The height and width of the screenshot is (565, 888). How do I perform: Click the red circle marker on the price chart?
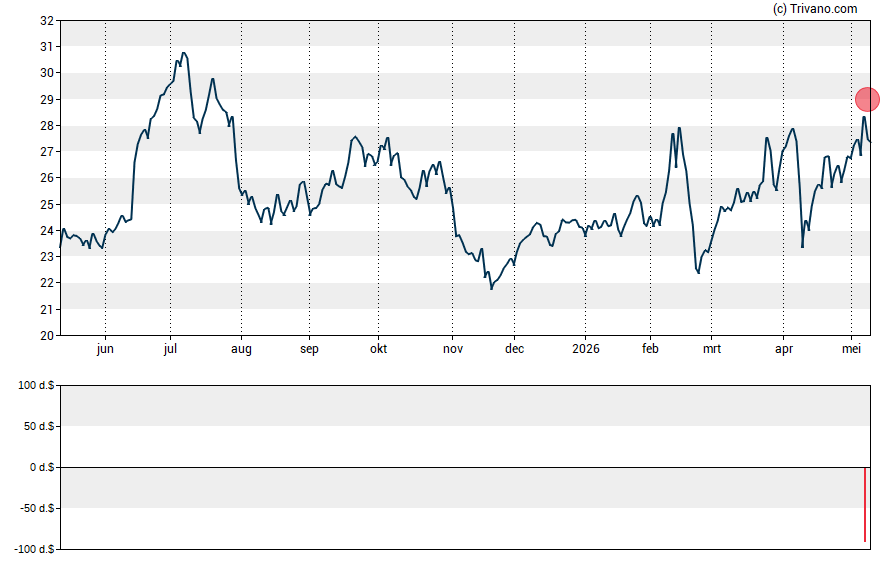pyautogui.click(x=867, y=99)
